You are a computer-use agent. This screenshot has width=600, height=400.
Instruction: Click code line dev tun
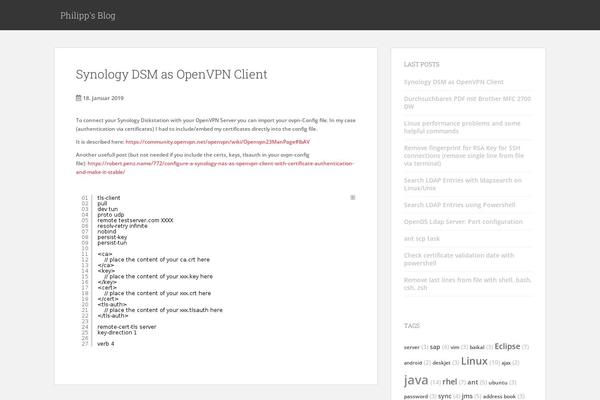click(108, 209)
